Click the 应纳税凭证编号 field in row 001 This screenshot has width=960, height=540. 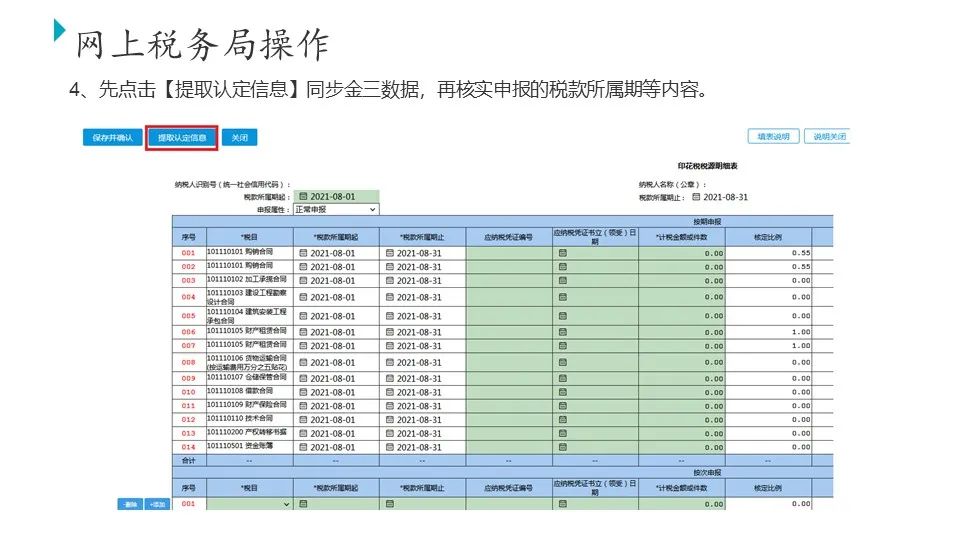[x=509, y=253]
